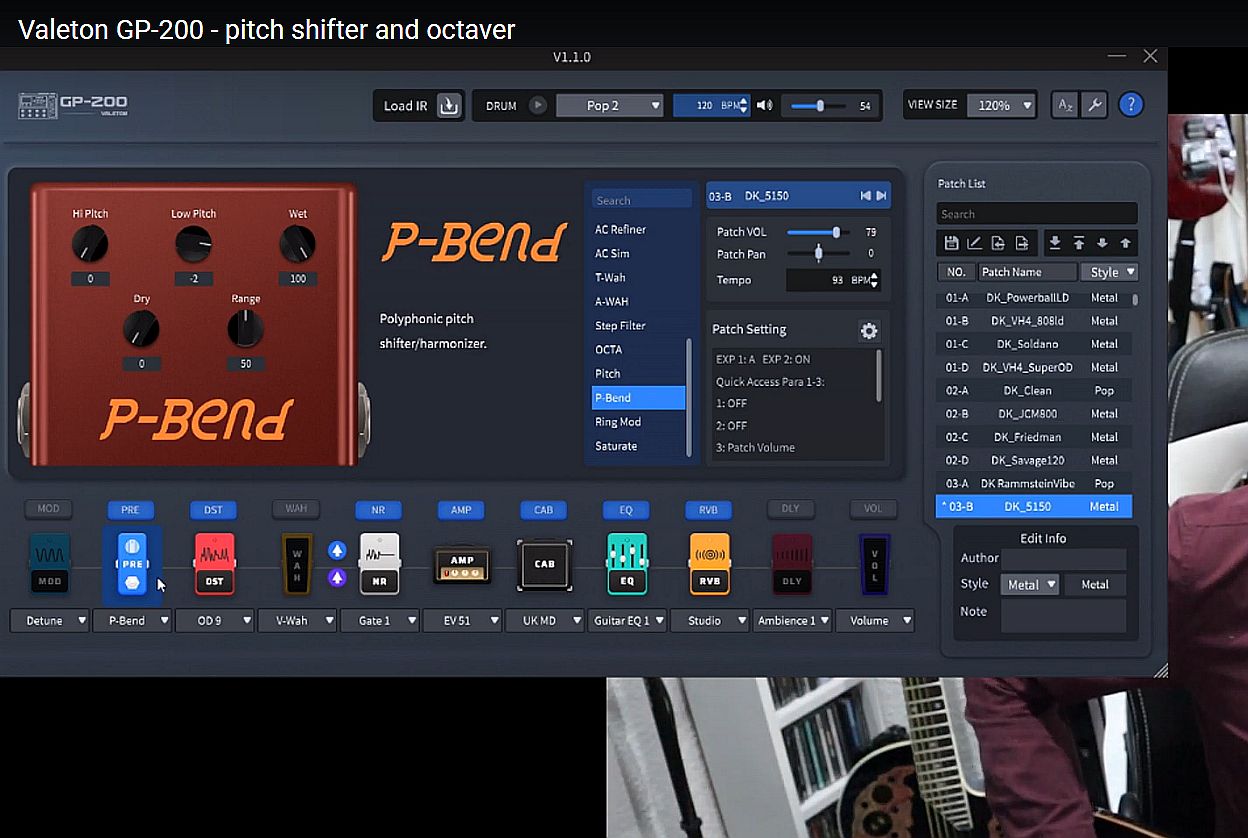This screenshot has width=1248, height=838.
Task: Select the MOD pedal in signal chain
Action: pos(48,562)
